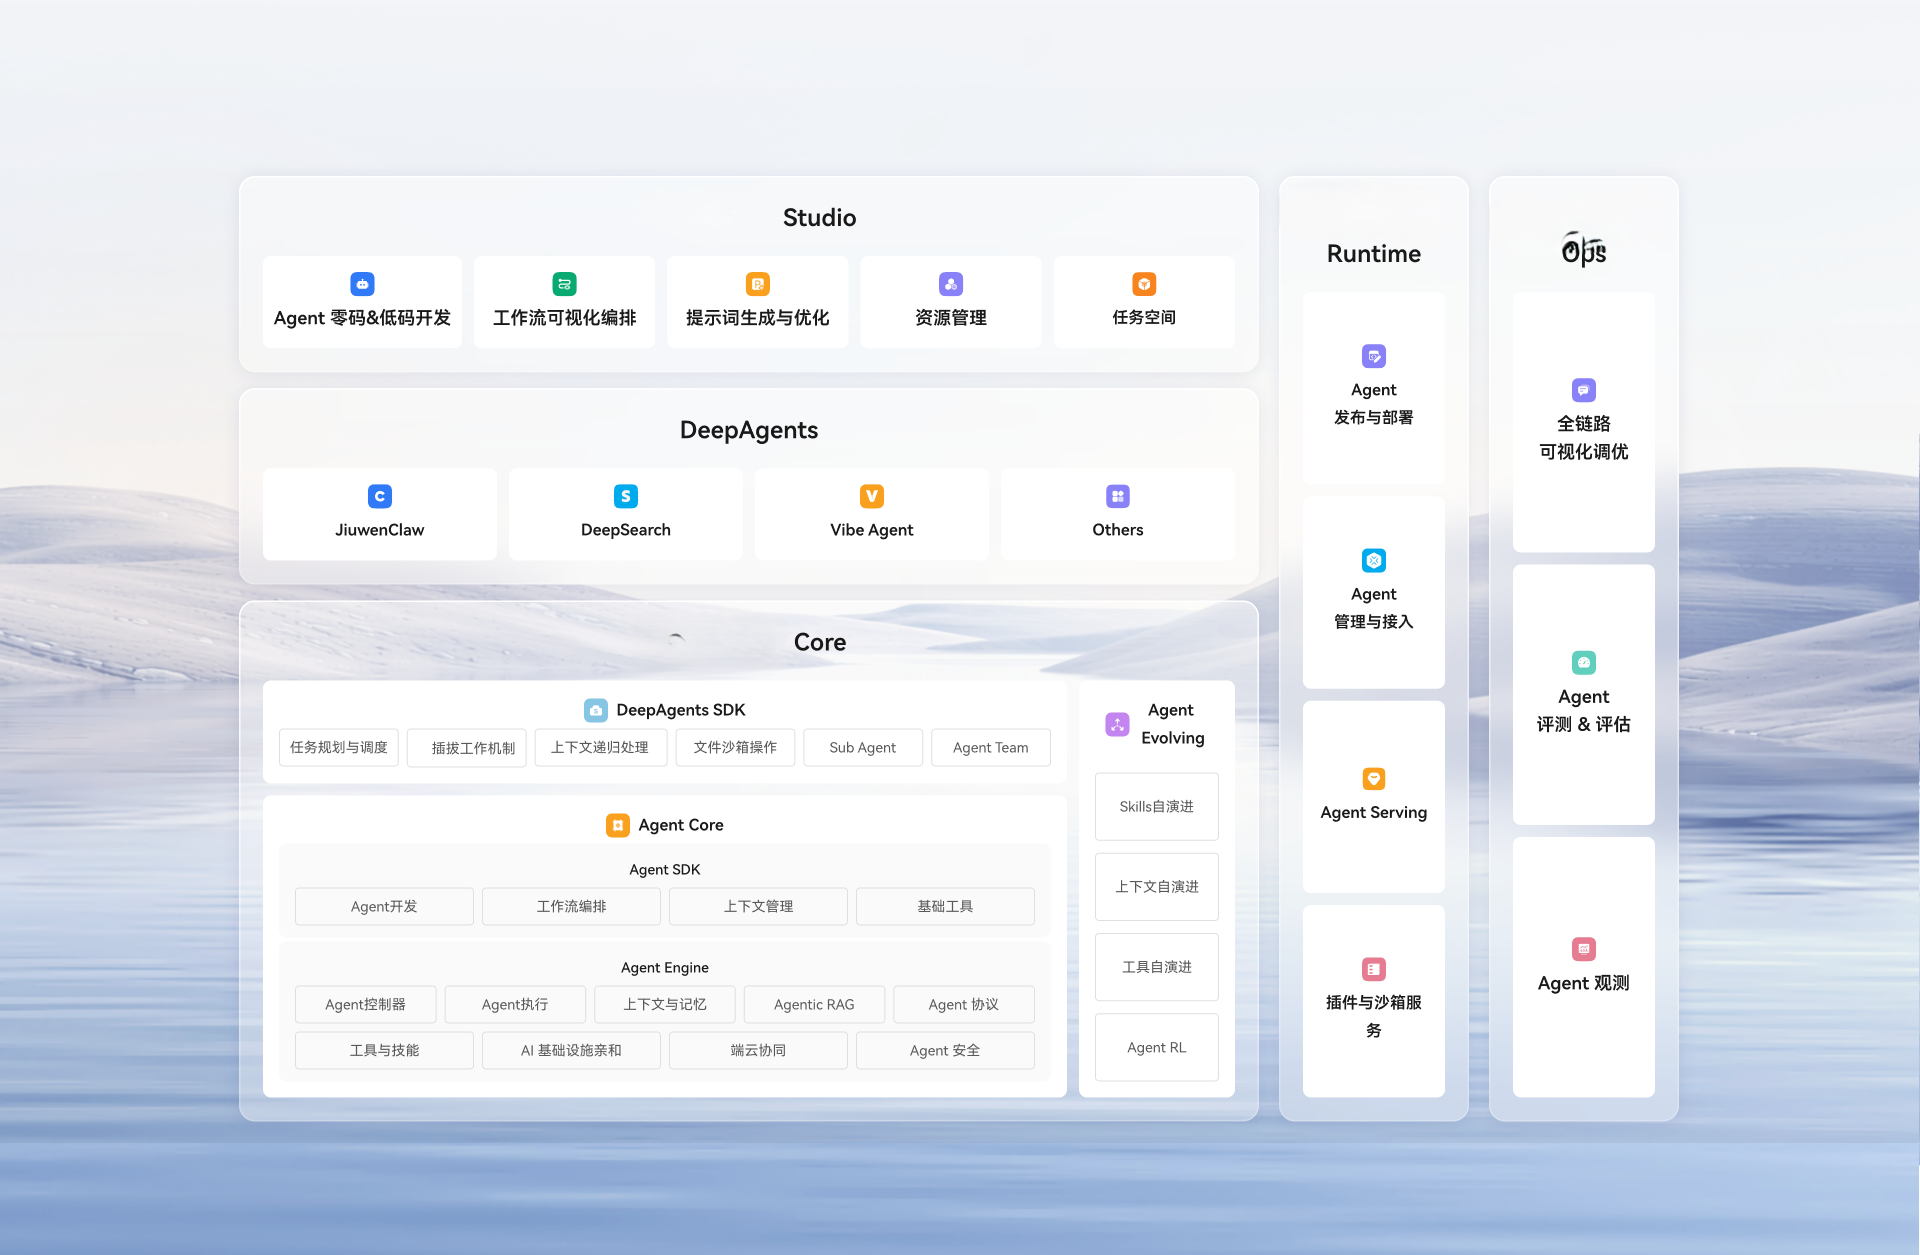Viewport: 1920px width, 1255px height.
Task: Click the purple icon above 资源管理
Action: click(x=951, y=284)
